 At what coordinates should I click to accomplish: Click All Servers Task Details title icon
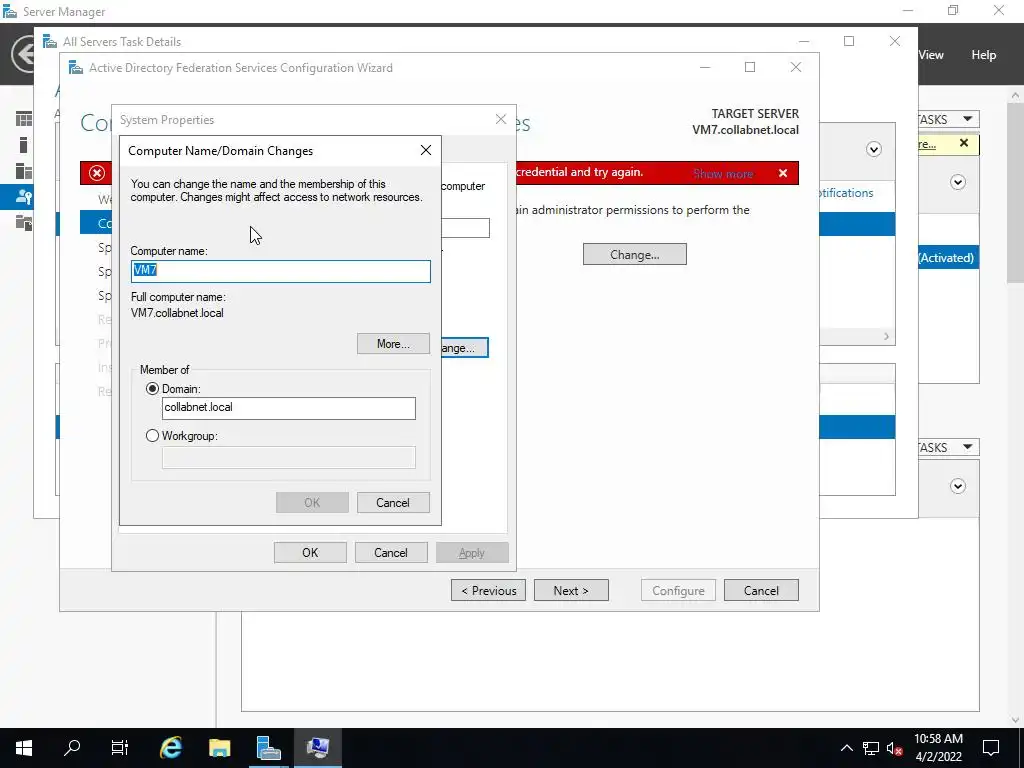tap(50, 41)
